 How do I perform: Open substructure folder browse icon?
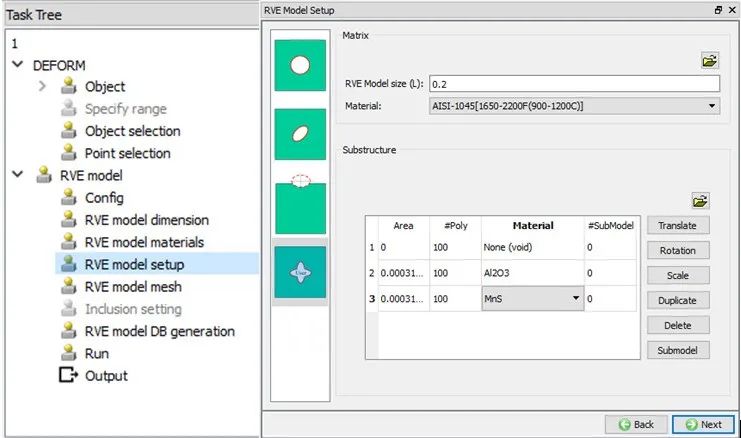[700, 200]
